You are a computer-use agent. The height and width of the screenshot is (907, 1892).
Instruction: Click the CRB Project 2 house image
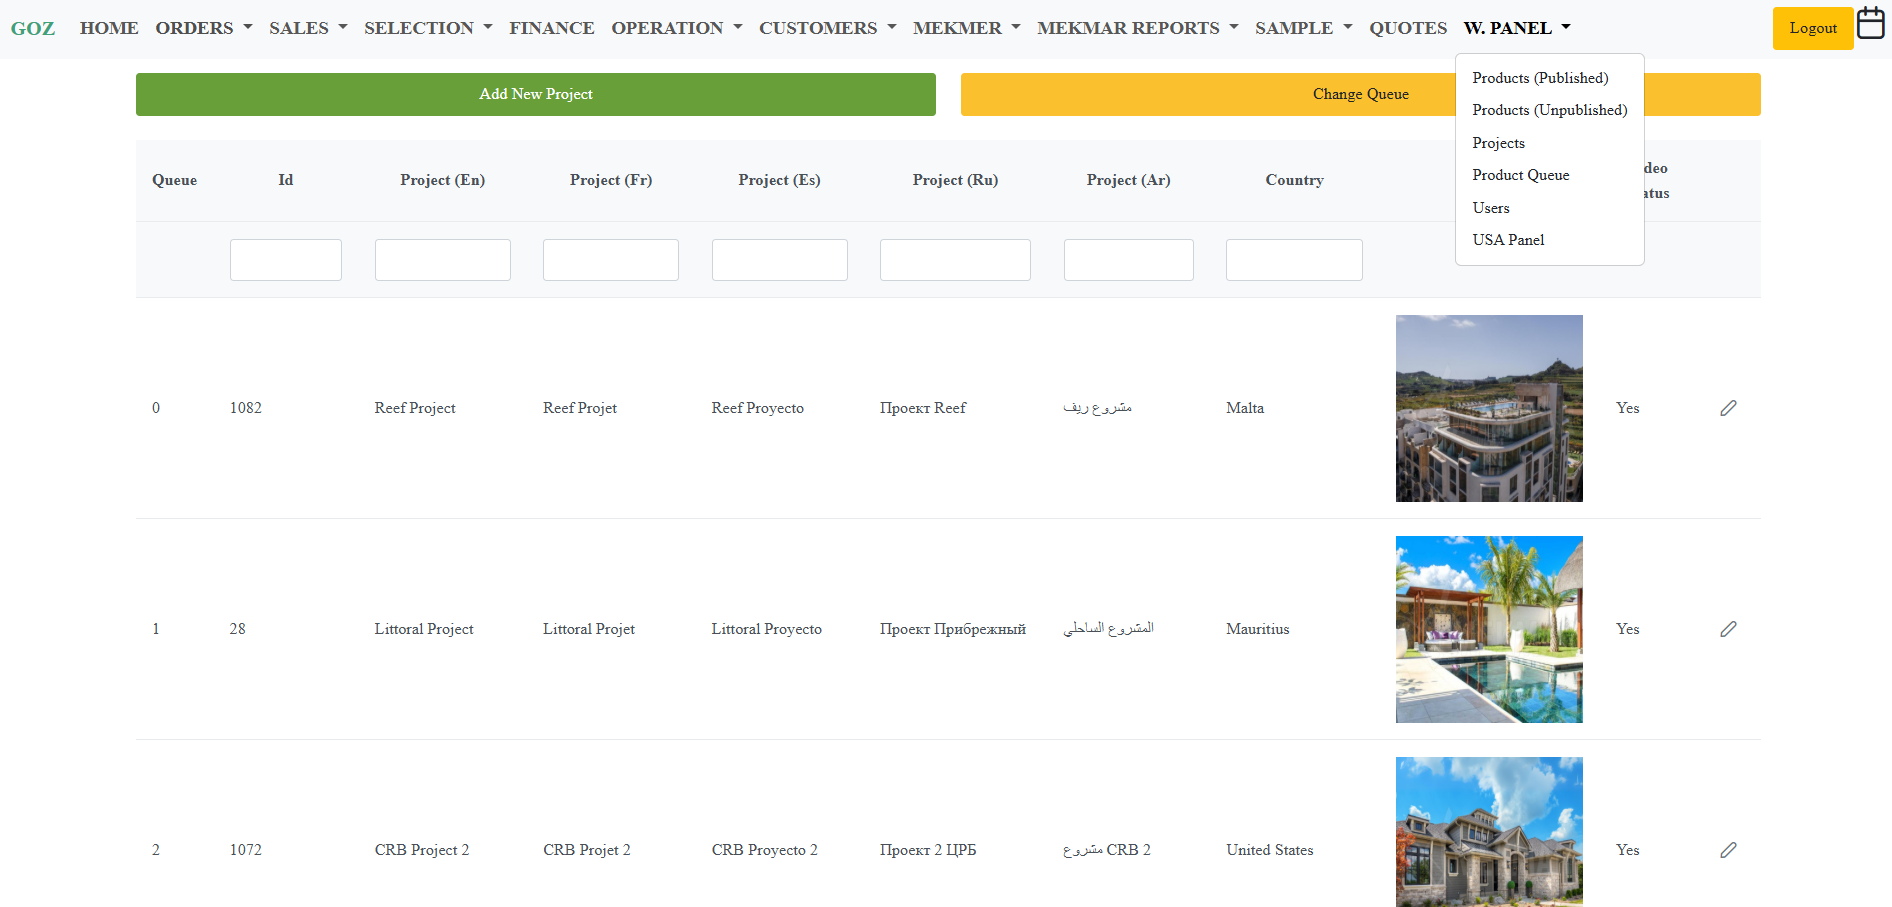tap(1488, 832)
